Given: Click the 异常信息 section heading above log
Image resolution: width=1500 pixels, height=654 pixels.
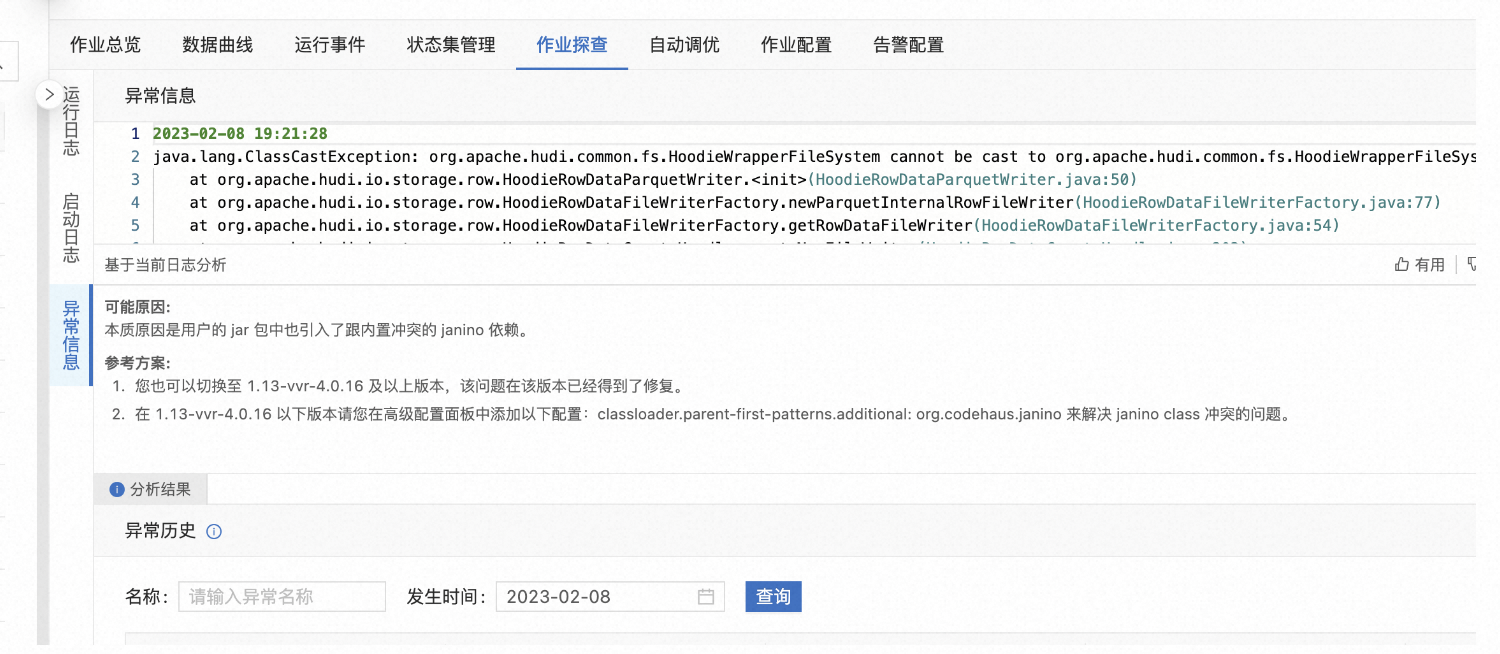Looking at the screenshot, I should point(160,96).
